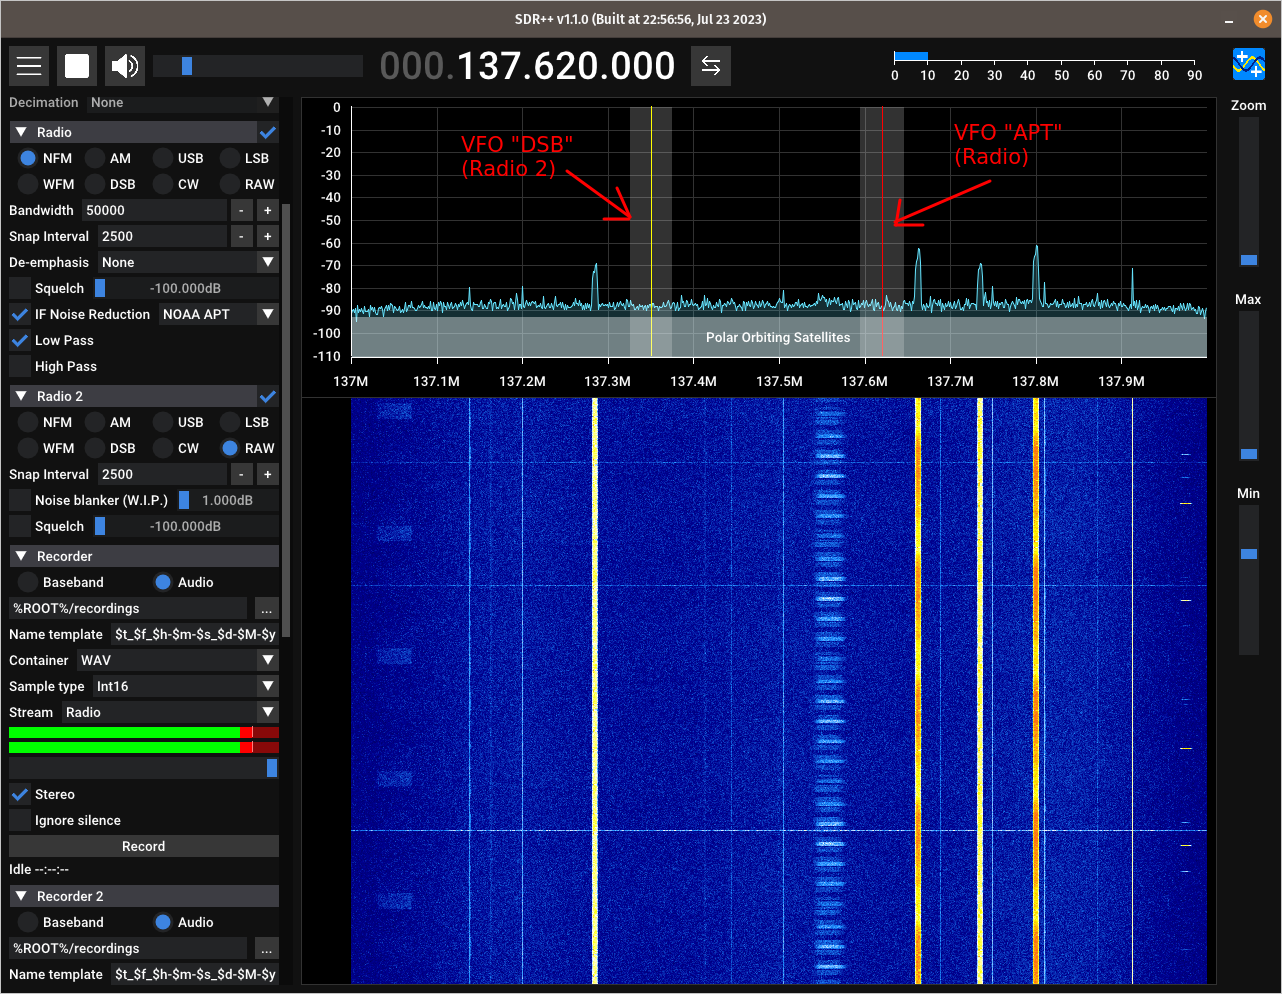Start recording with the Record button

click(x=143, y=846)
